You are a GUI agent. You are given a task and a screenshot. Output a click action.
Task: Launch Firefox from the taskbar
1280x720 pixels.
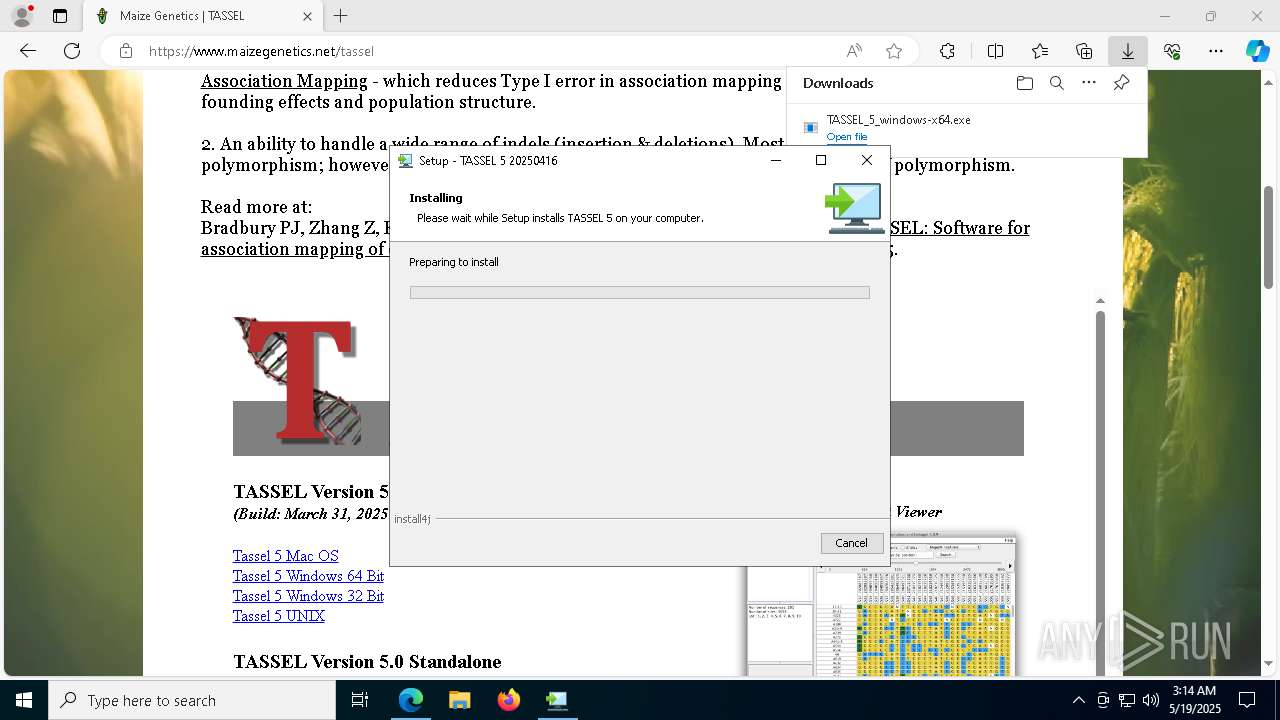tap(508, 700)
